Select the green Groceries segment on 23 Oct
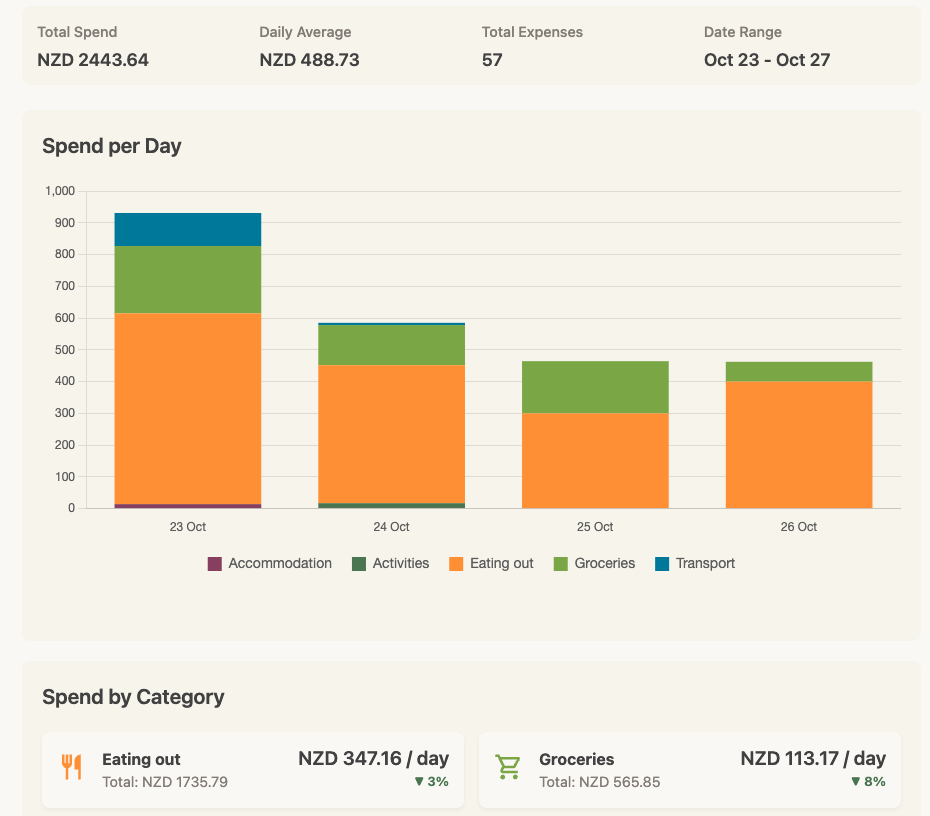 pyautogui.click(x=188, y=280)
